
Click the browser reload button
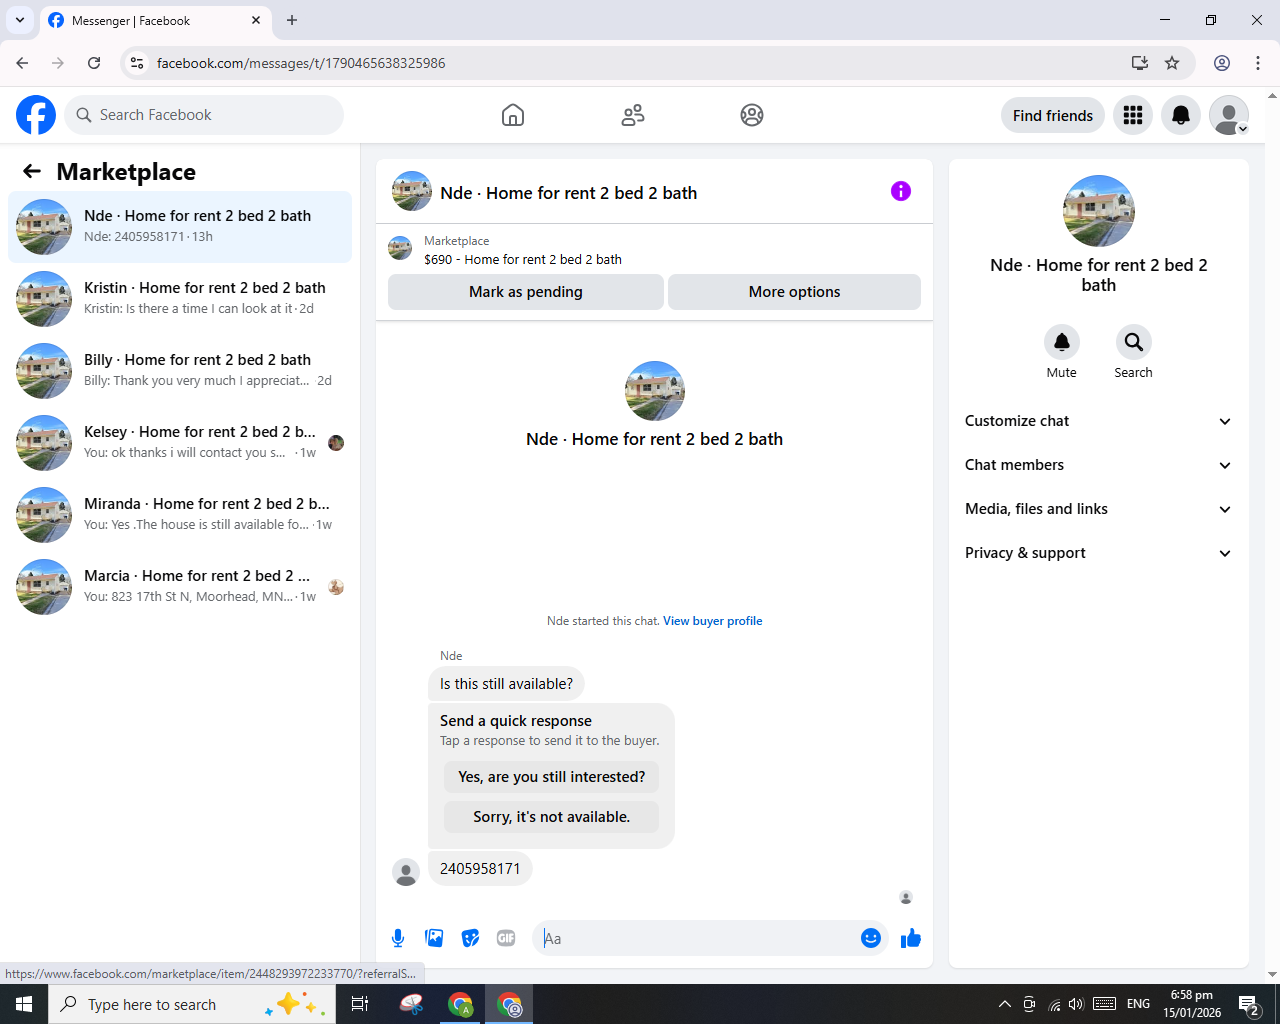point(94,63)
